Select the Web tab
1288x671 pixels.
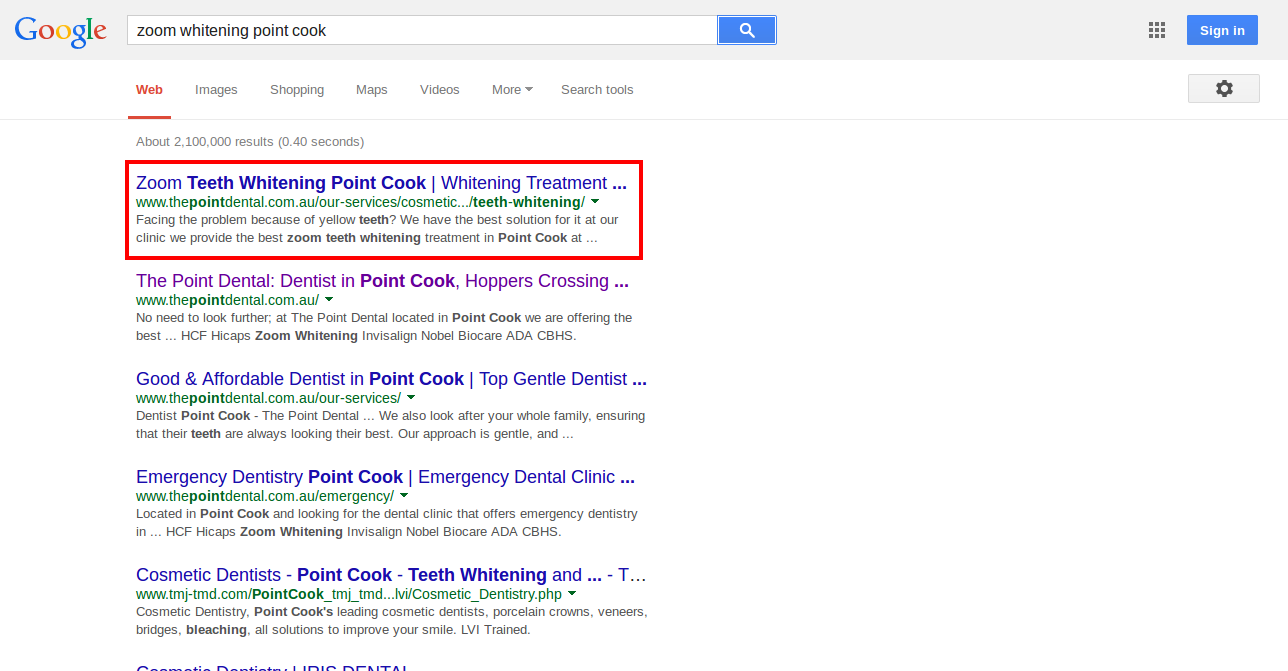(x=149, y=90)
